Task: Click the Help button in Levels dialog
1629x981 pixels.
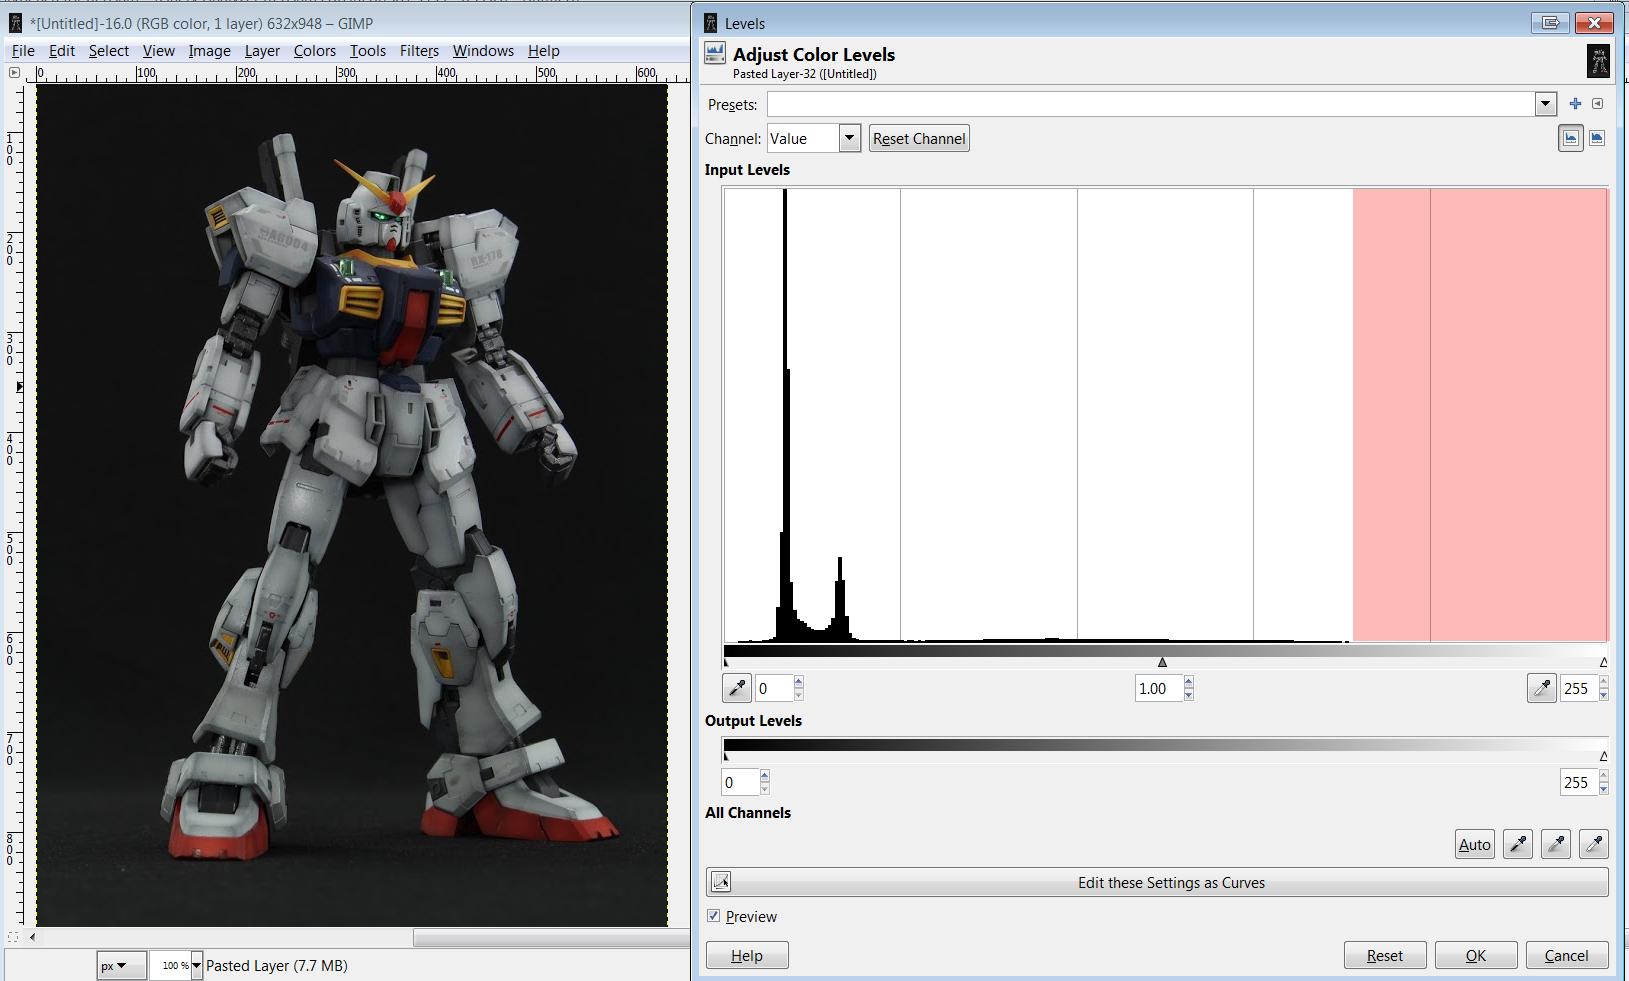Action: [x=747, y=956]
